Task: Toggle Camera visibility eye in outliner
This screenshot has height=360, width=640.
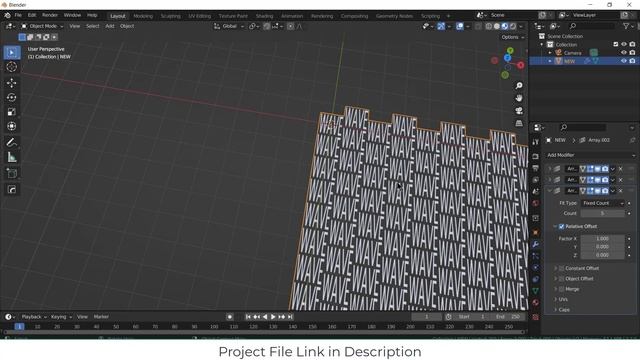Action: 624,53
